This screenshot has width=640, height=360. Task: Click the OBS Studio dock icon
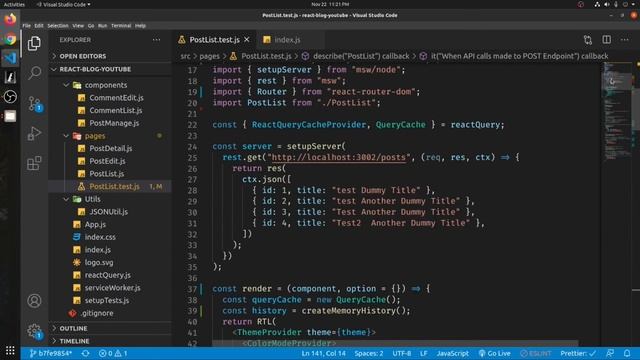(x=10, y=97)
